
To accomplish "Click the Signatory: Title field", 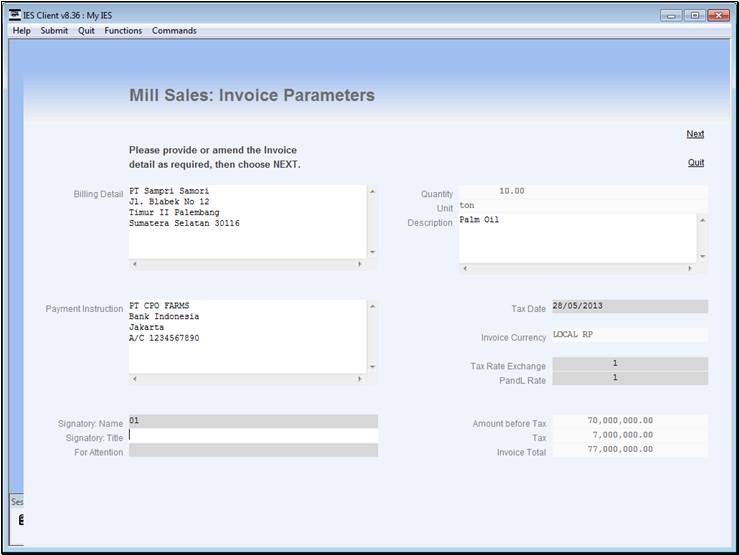I will 254,436.
